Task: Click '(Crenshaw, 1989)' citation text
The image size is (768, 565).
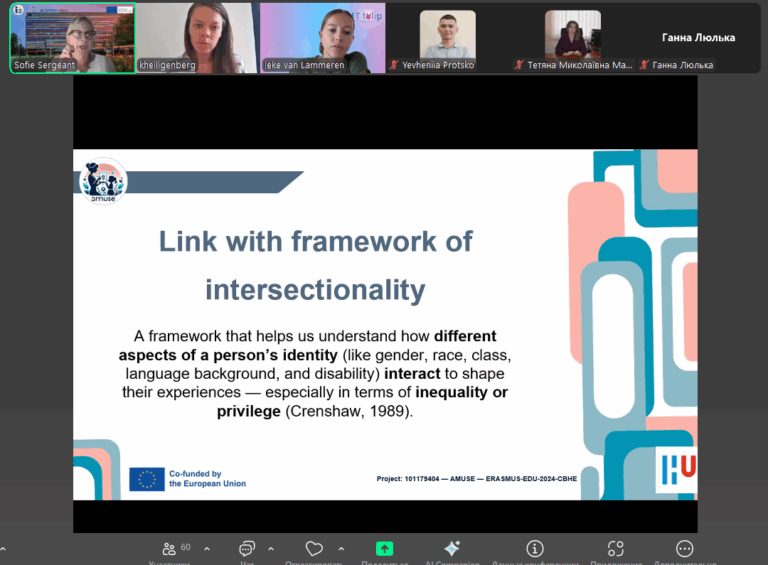Action: click(x=349, y=411)
